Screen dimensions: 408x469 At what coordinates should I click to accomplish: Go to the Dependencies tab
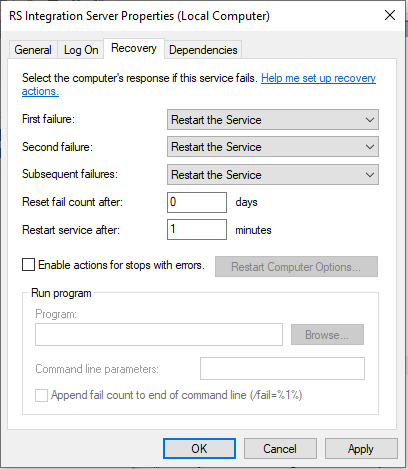pyautogui.click(x=203, y=50)
